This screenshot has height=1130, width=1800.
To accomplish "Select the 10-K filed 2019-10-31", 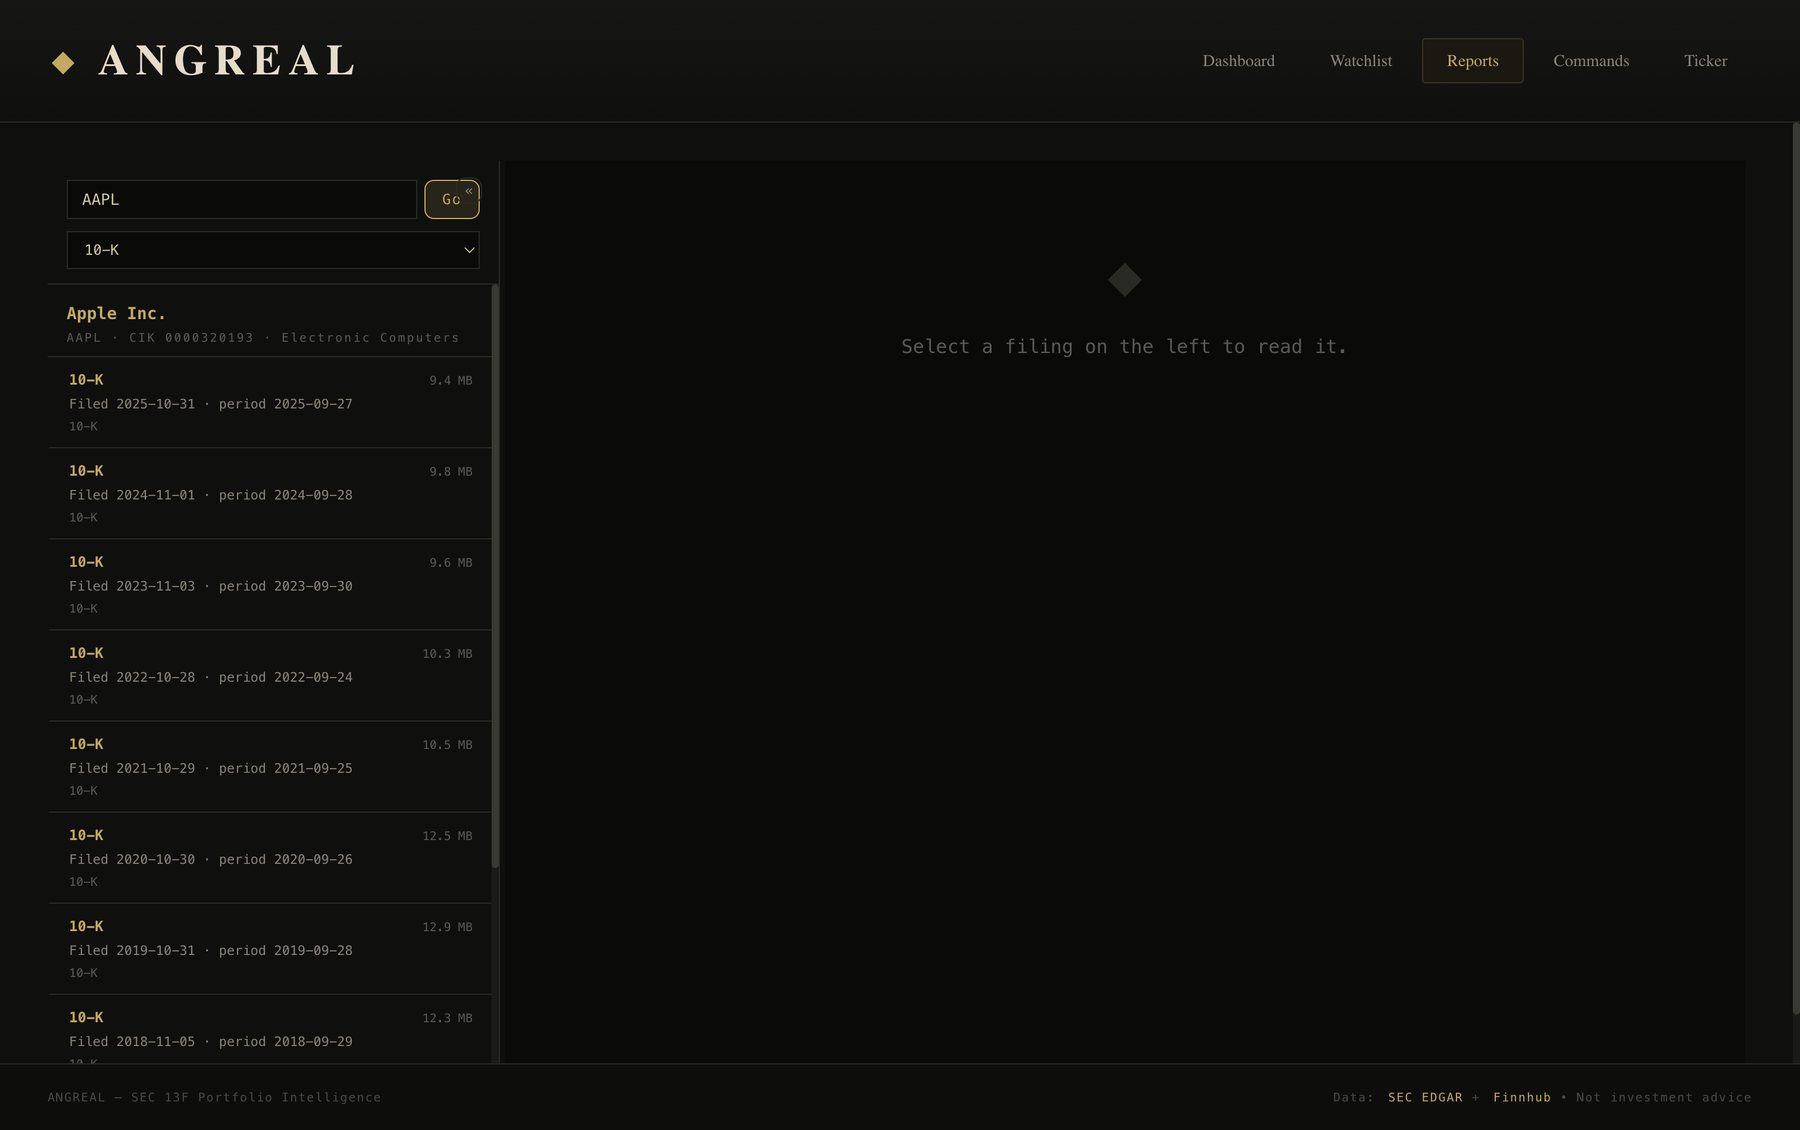I will click(270, 948).
